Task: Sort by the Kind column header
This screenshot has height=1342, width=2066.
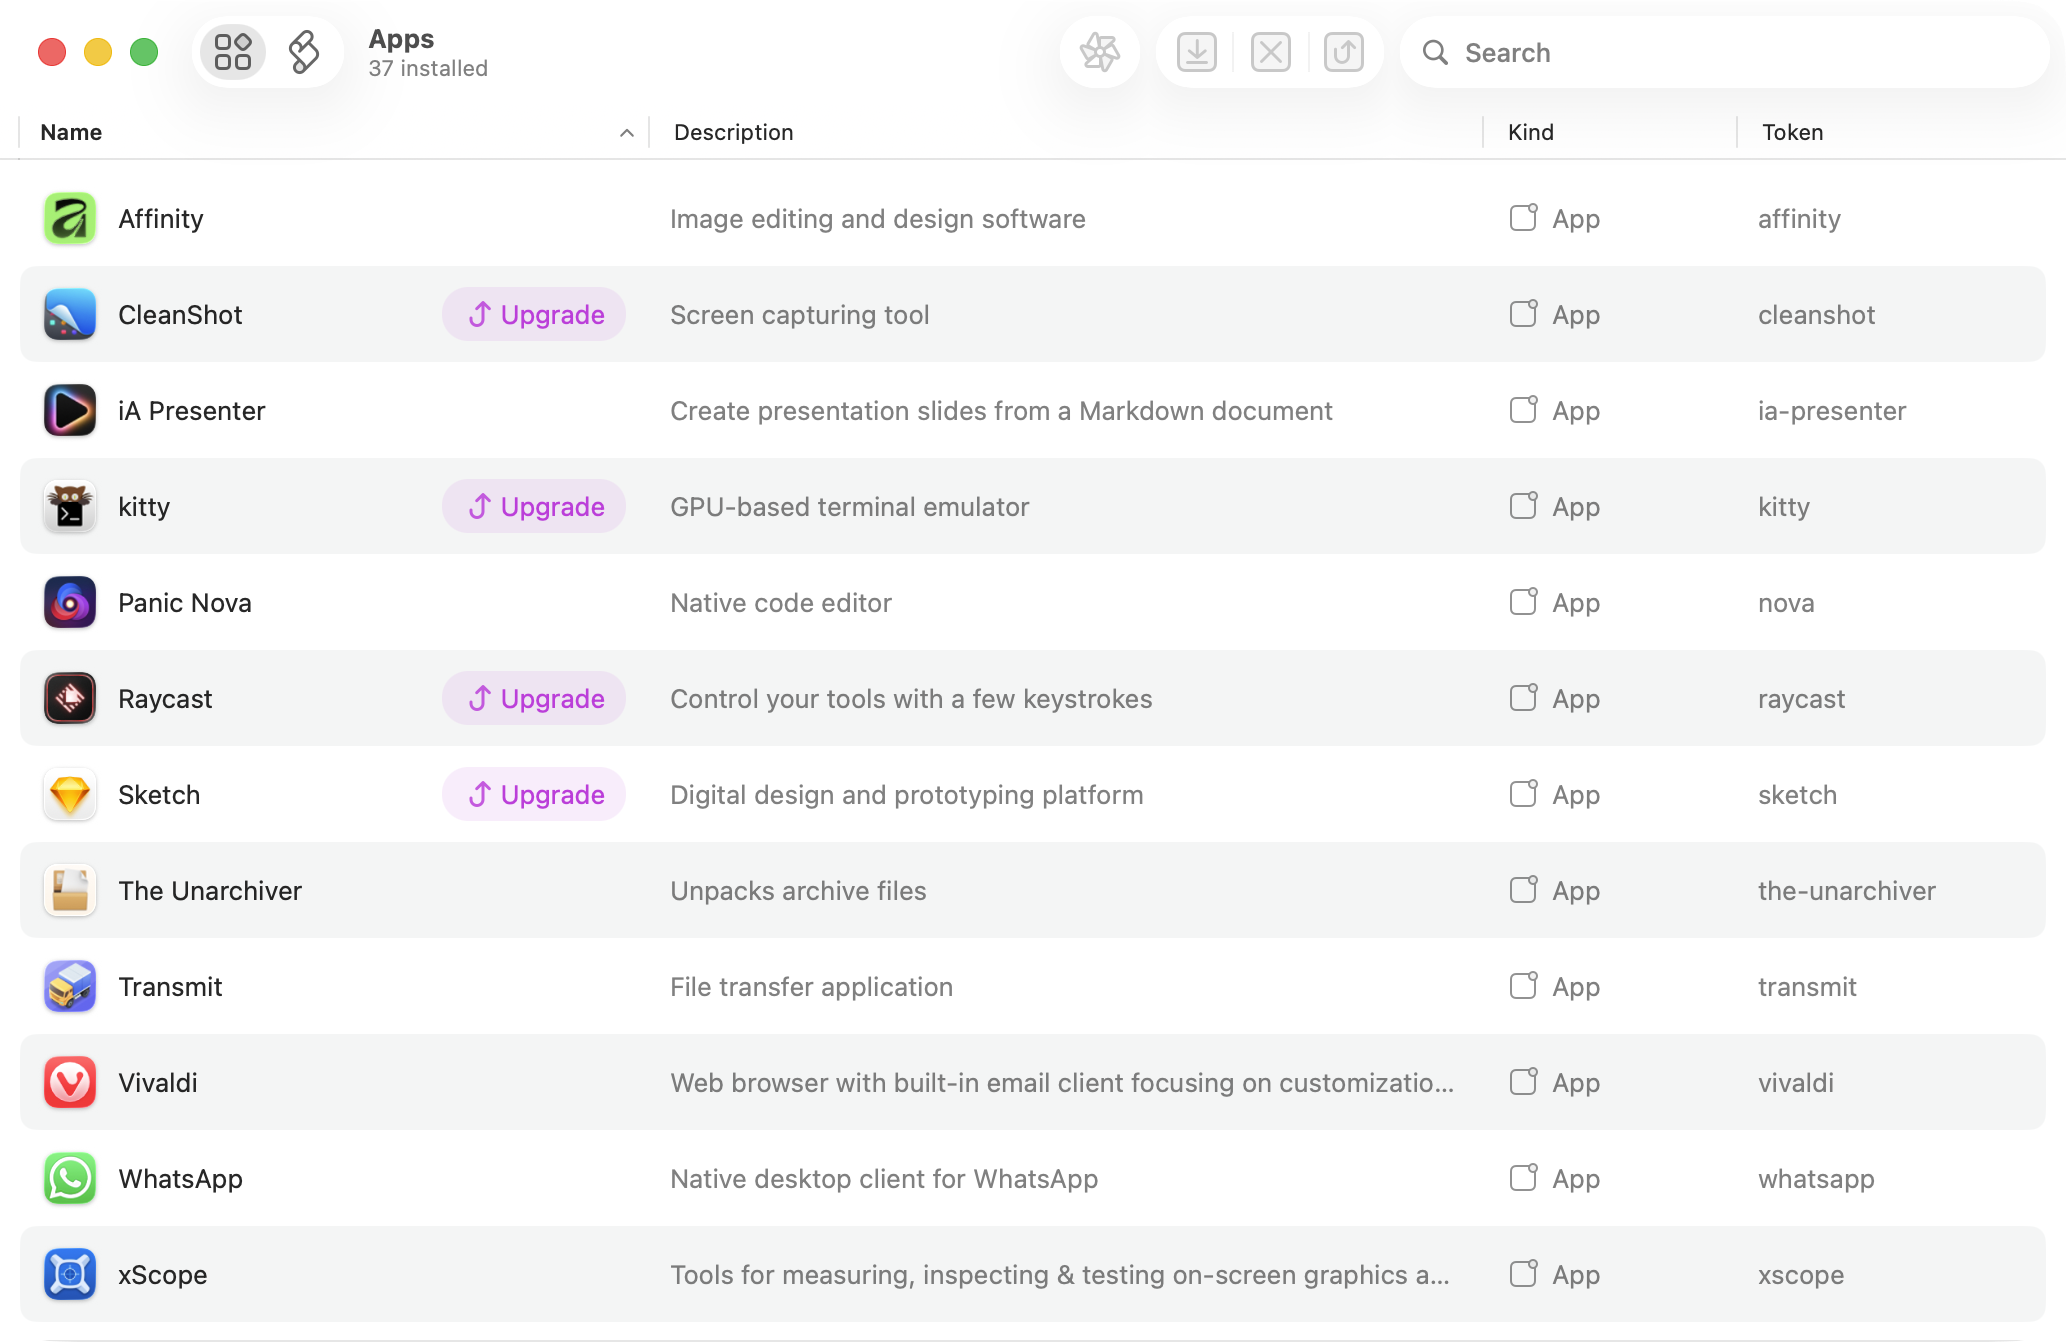Action: [x=1530, y=133]
